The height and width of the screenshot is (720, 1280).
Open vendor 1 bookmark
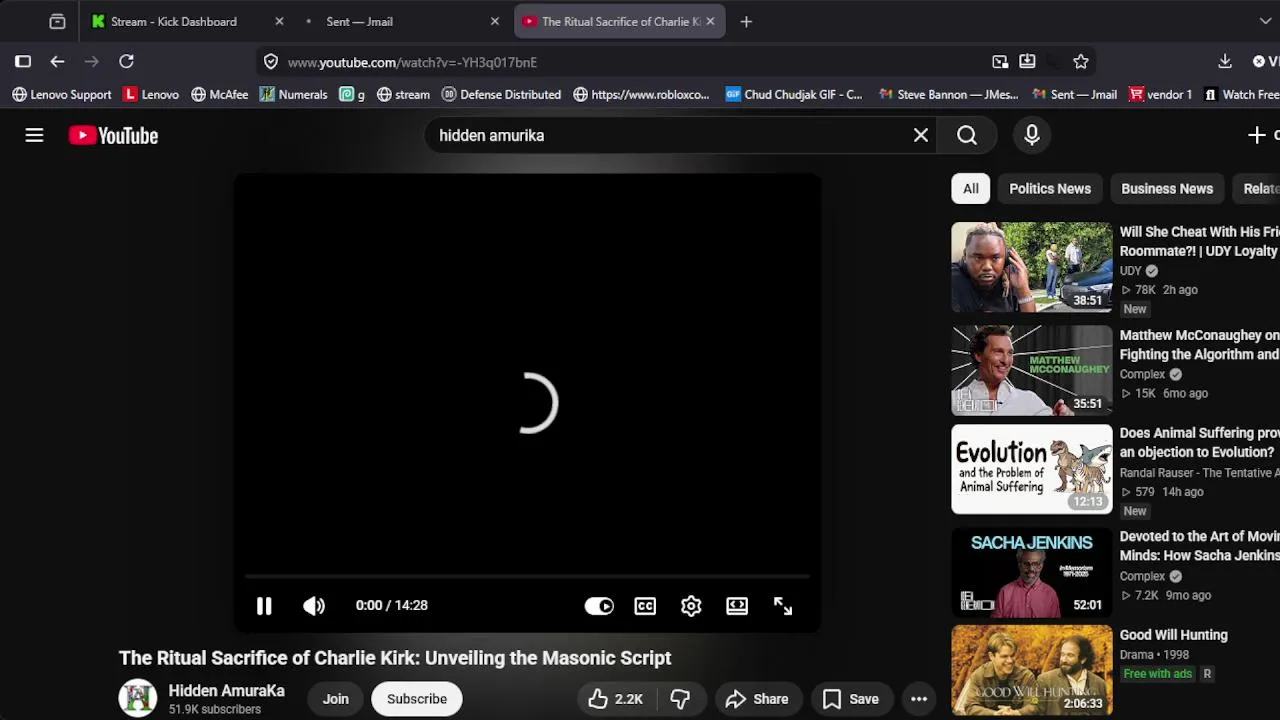pos(1160,94)
